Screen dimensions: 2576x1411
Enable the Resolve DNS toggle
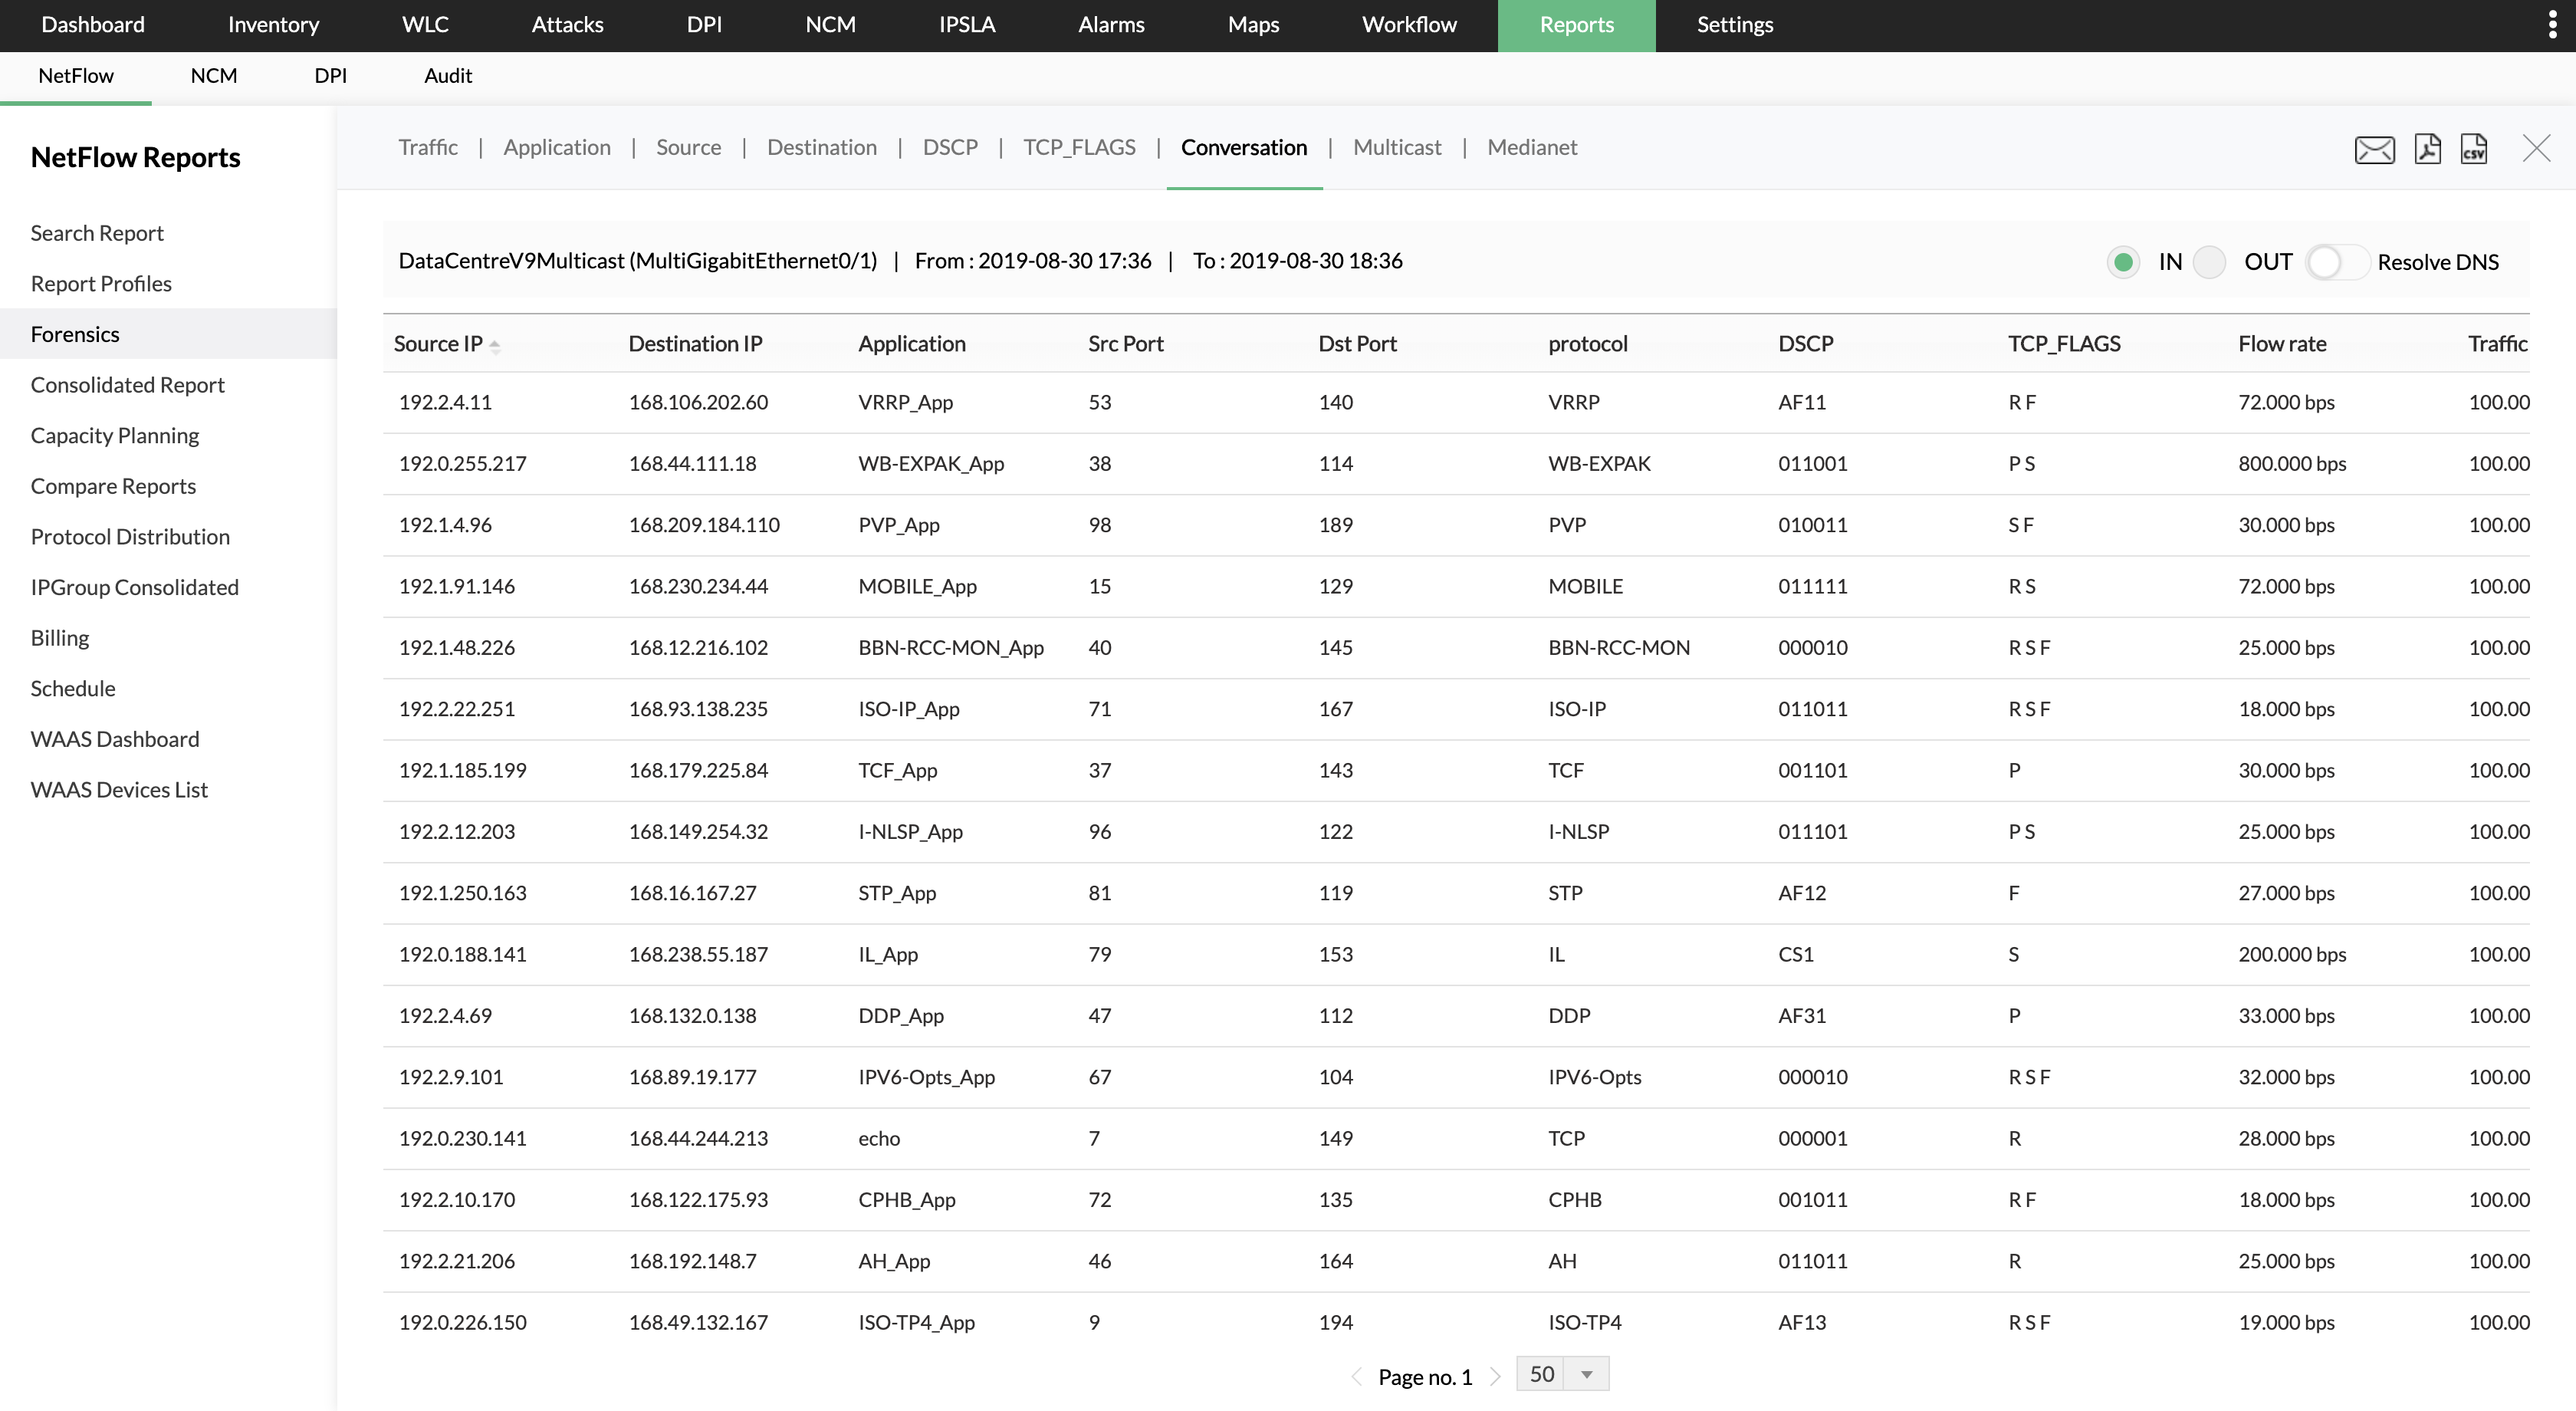(x=2336, y=262)
